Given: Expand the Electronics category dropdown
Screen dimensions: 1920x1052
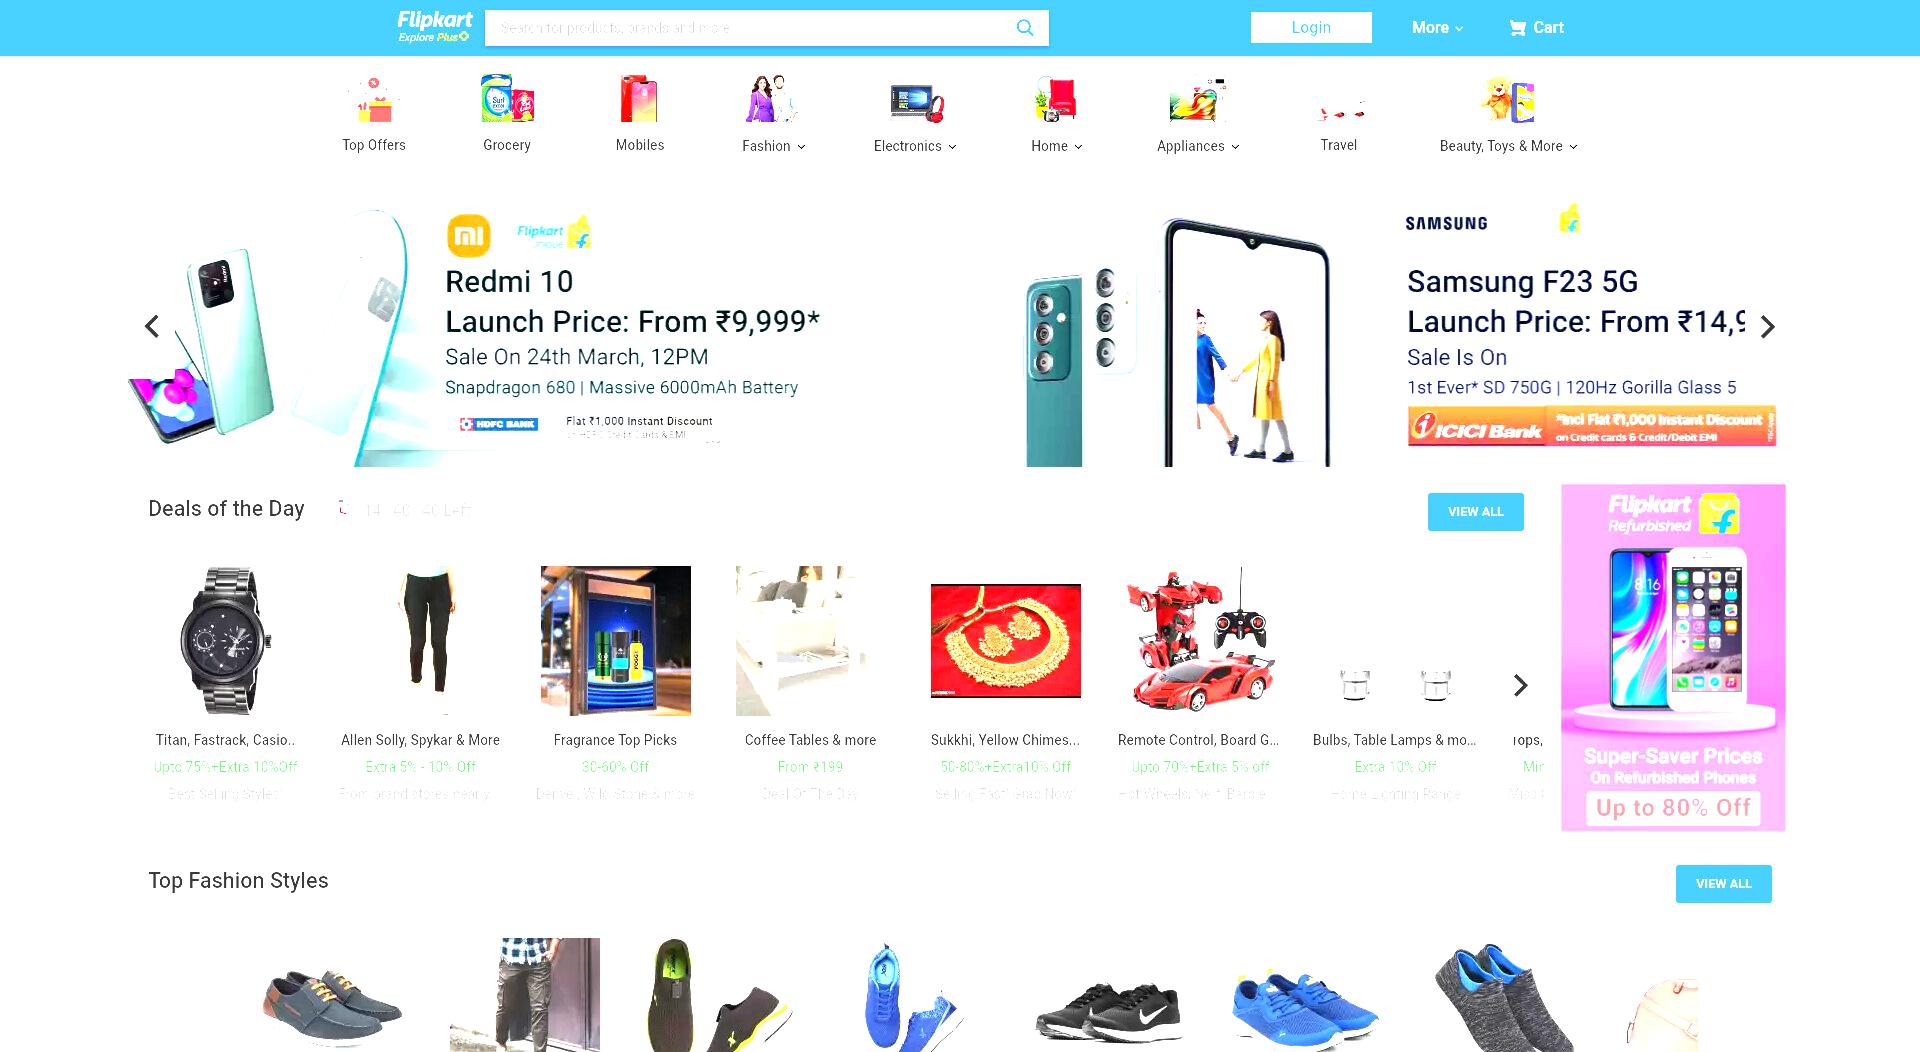Looking at the screenshot, I should tap(915, 146).
